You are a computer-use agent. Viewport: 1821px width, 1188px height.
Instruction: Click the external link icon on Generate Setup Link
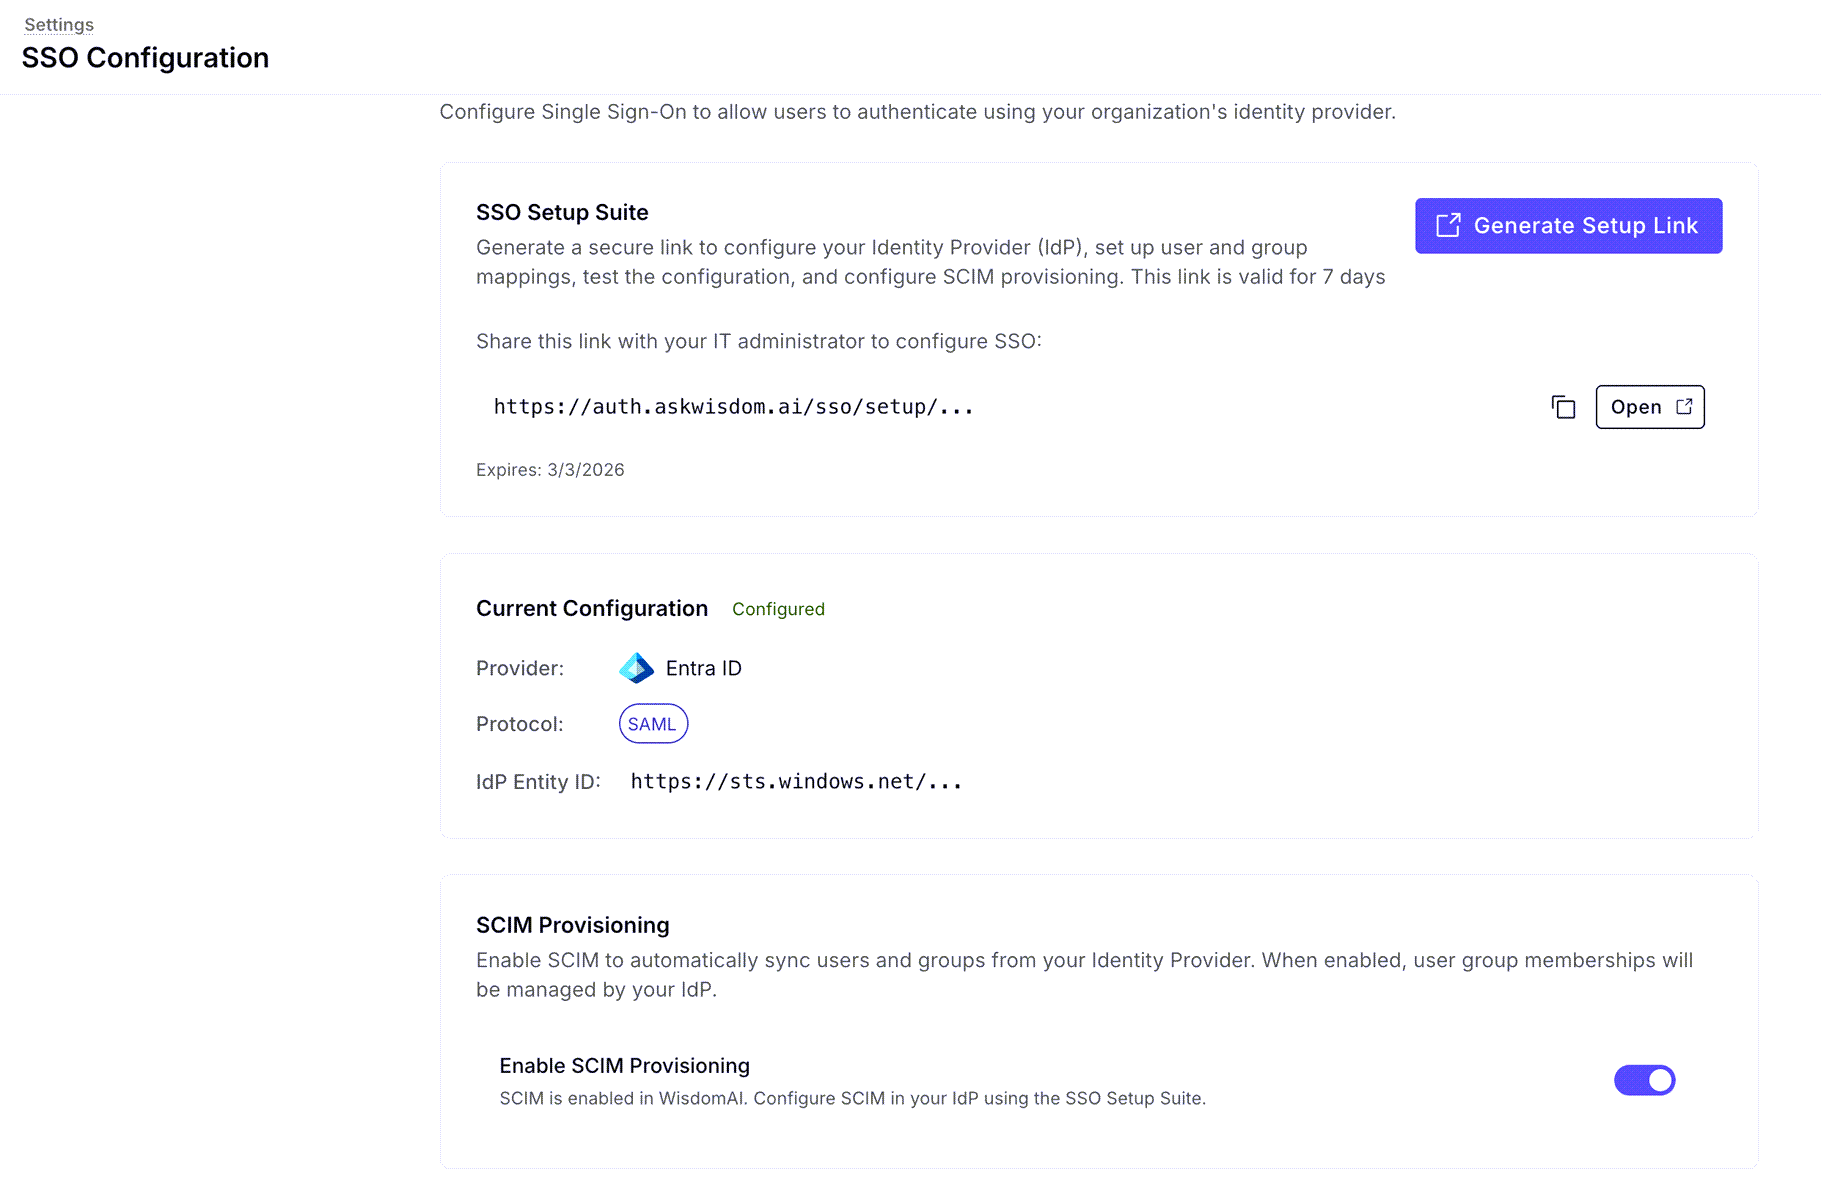point(1448,225)
